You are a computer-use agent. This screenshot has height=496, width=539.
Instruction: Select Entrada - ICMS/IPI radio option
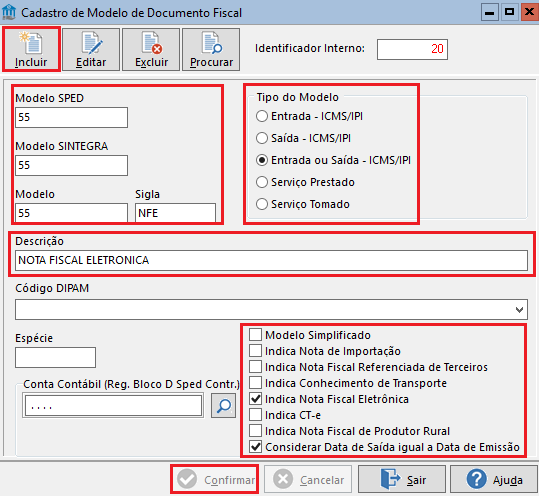262,116
